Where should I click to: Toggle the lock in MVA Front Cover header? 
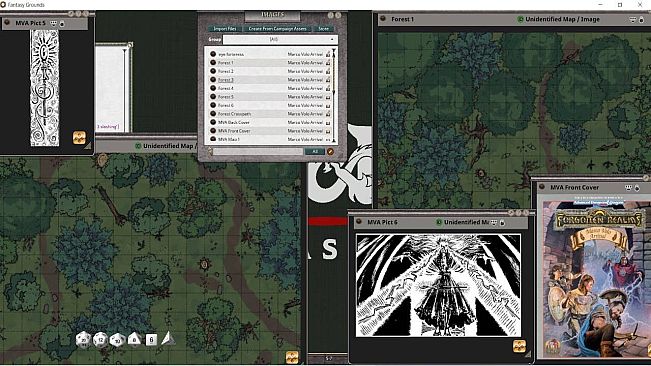637,188
